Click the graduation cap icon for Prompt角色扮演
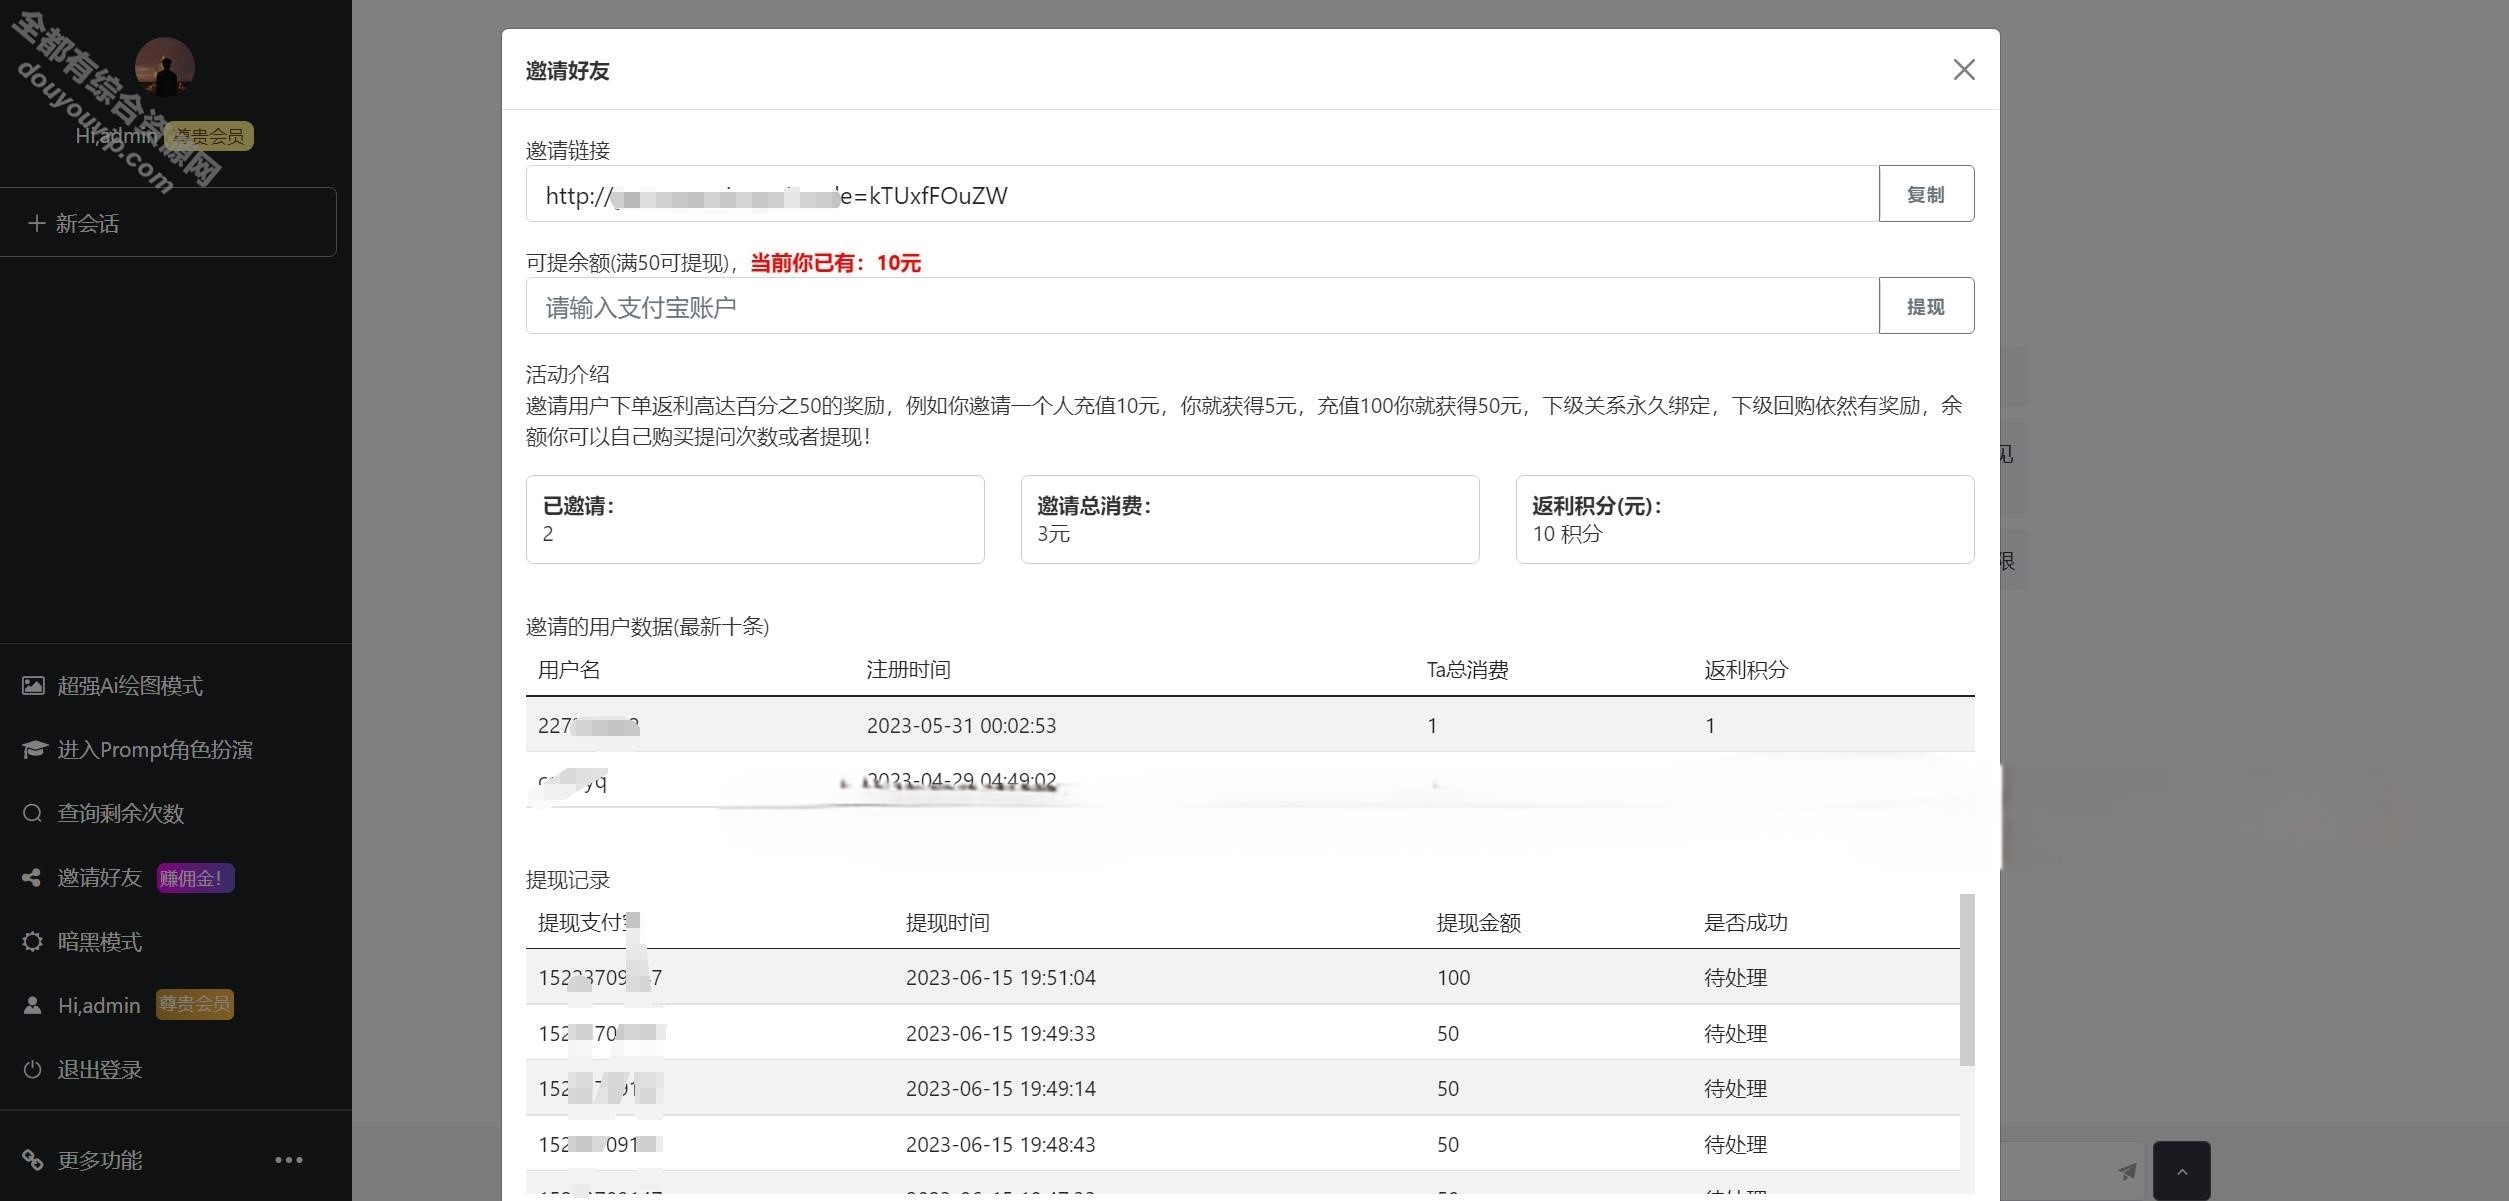The height and width of the screenshot is (1201, 2509). (34, 749)
